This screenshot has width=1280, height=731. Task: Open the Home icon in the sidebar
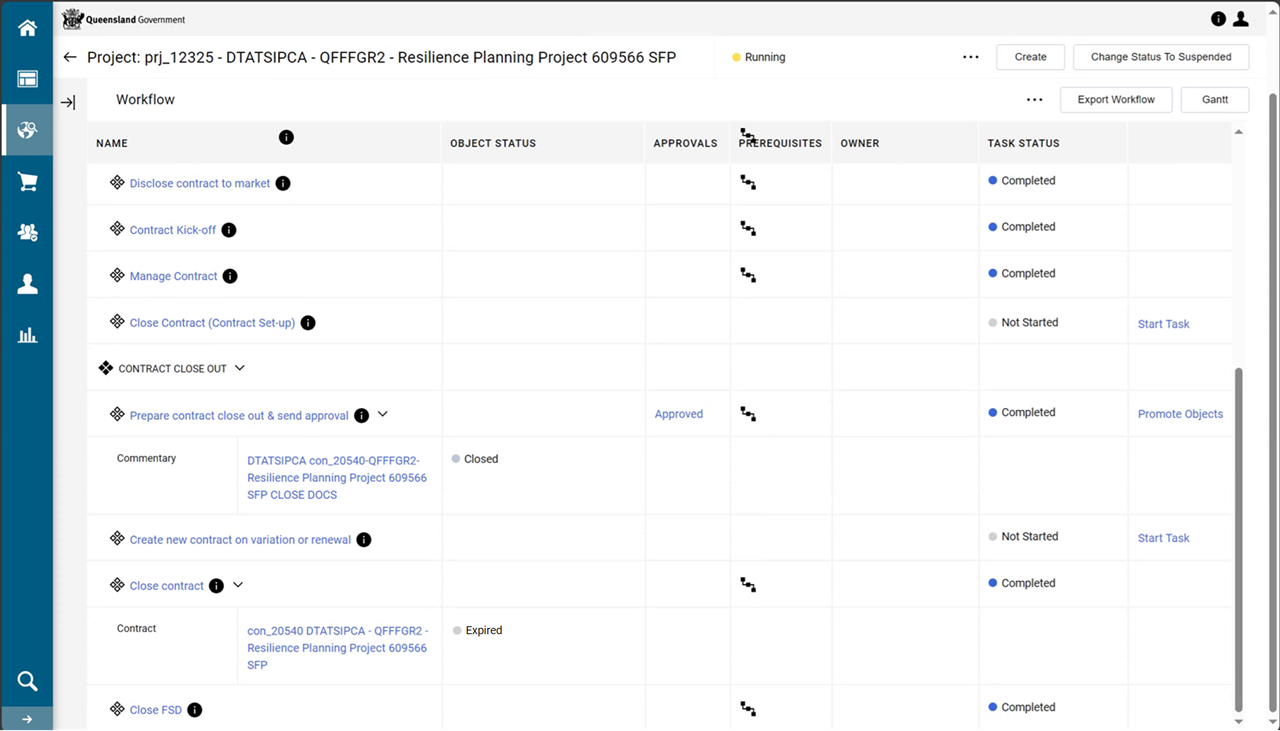click(27, 28)
